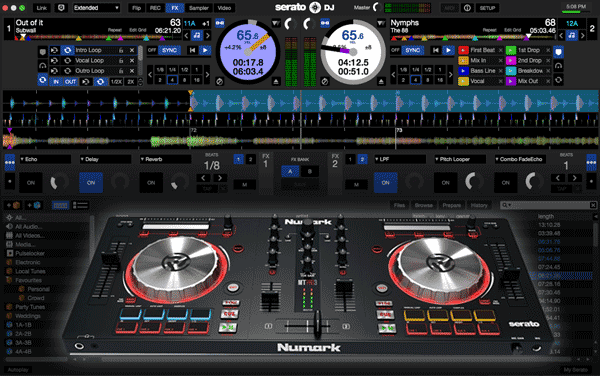600x376 pixels.
Task: Open the Flip panel
Action: pyautogui.click(x=136, y=8)
